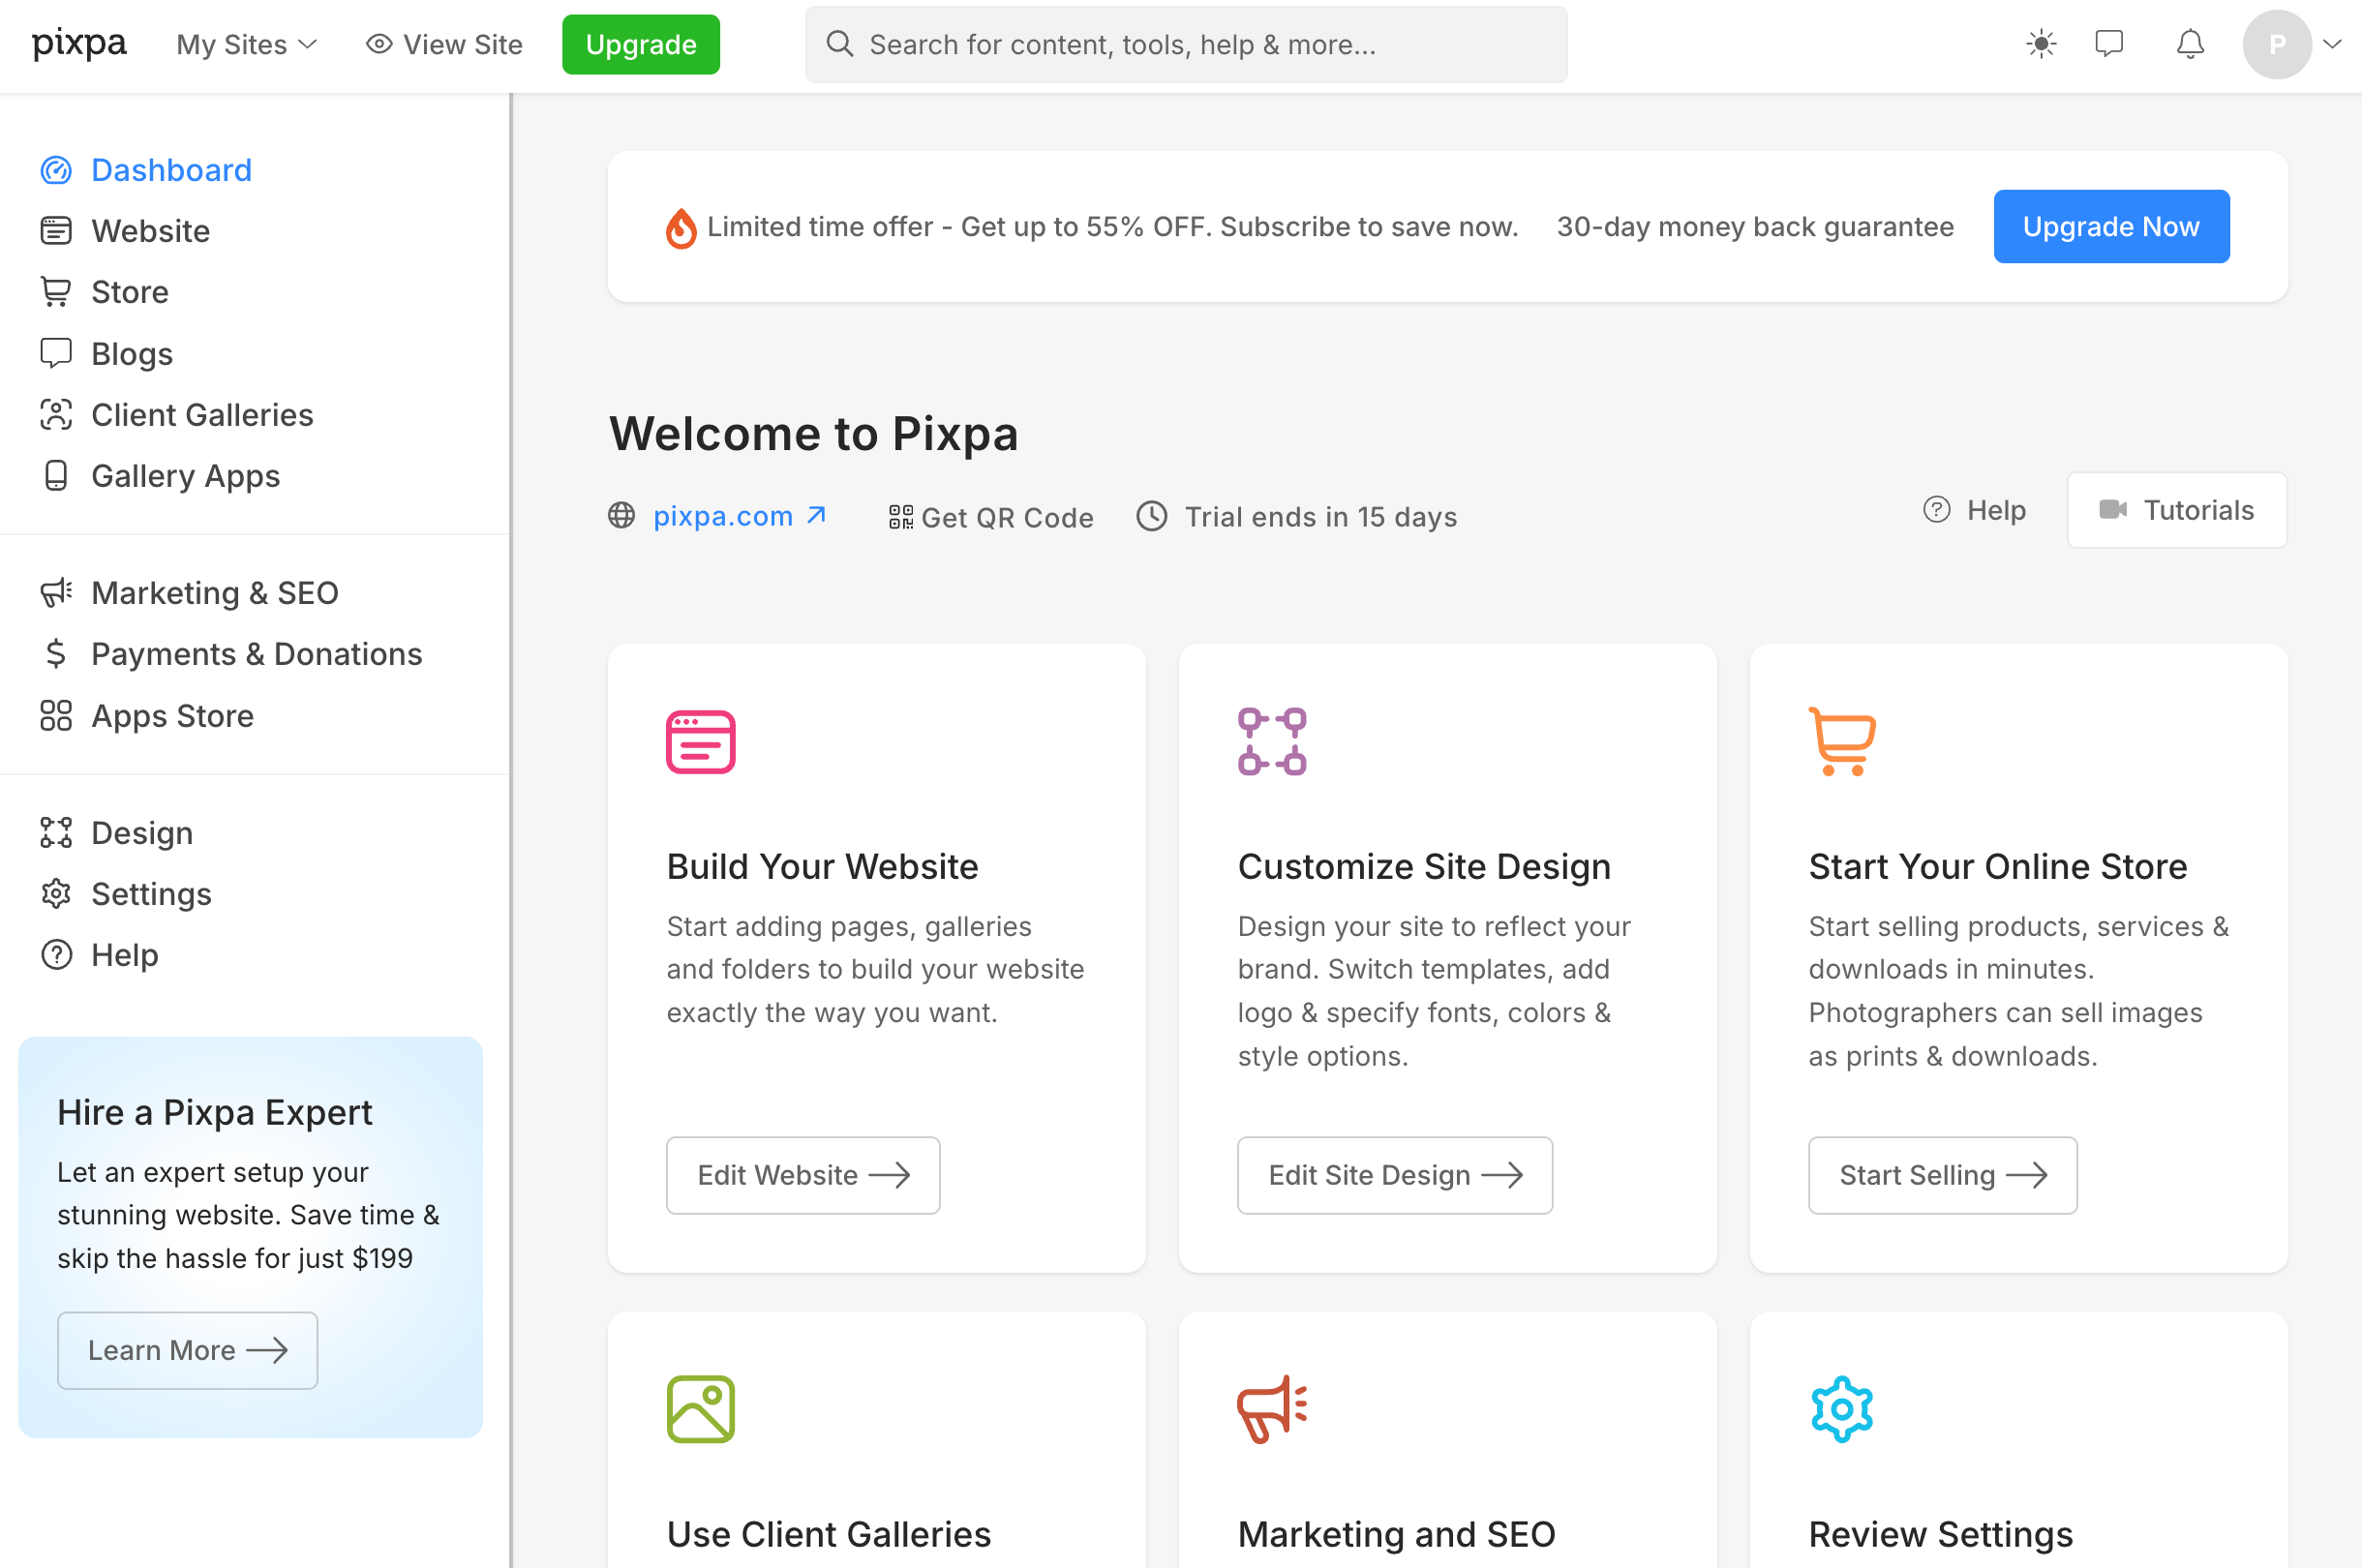The height and width of the screenshot is (1568, 2362).
Task: Click the Tutorials video camera icon
Action: (2113, 510)
